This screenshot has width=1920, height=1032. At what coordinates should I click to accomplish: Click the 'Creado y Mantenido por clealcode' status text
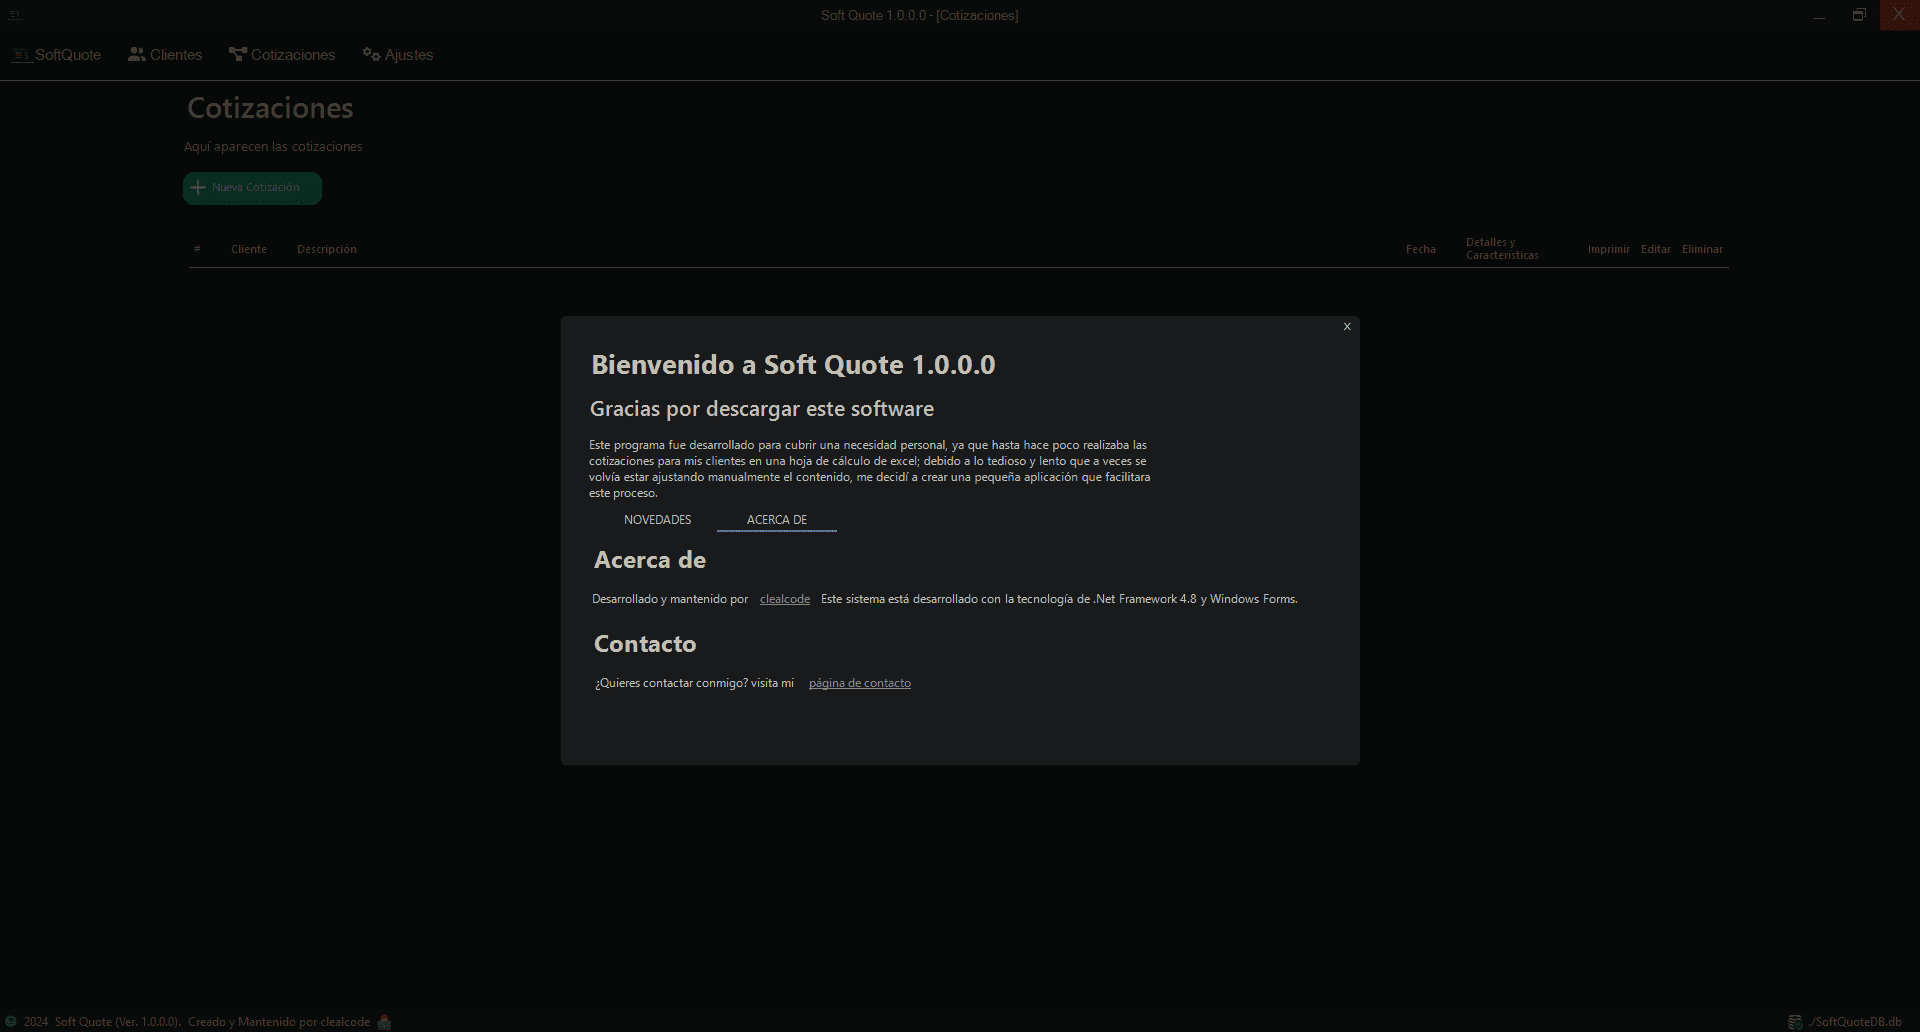click(279, 1022)
